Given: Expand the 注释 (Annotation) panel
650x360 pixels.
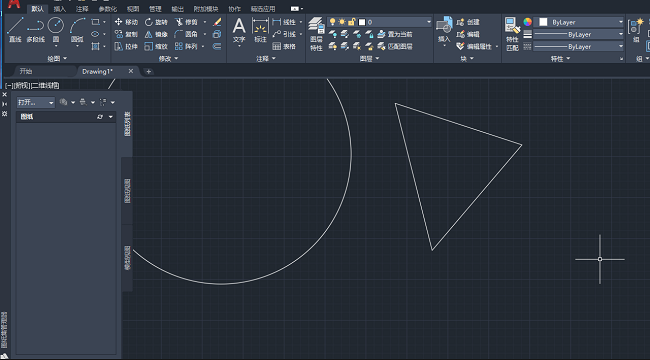Looking at the screenshot, I should 266,59.
